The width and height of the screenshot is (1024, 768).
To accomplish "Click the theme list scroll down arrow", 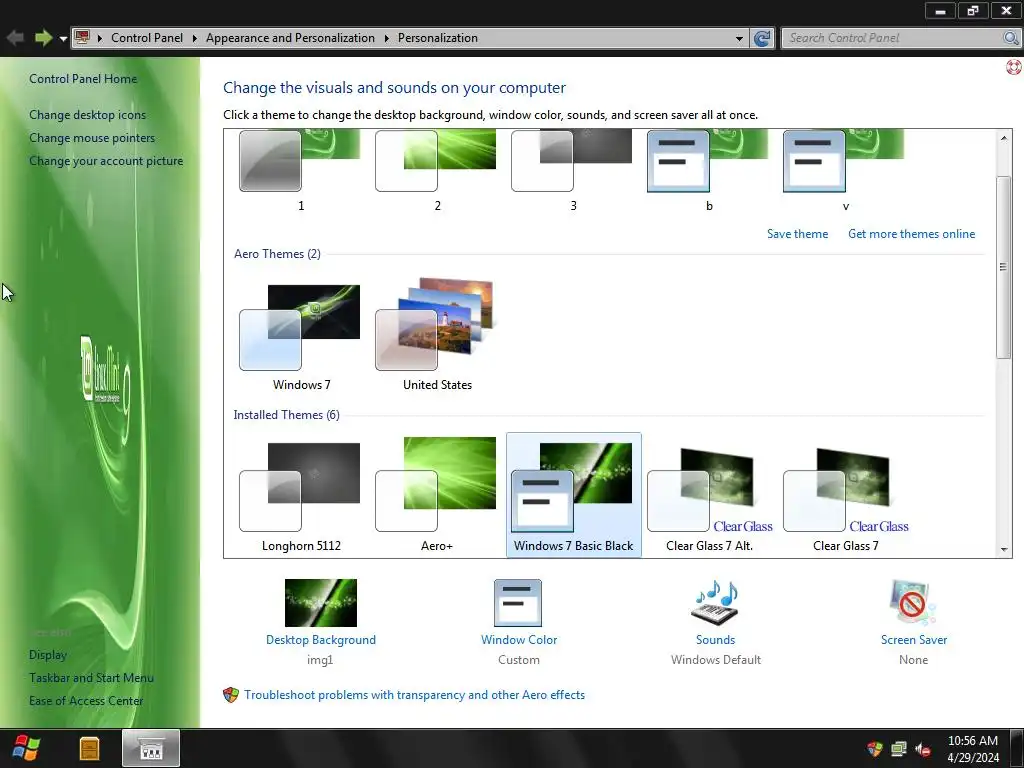I will point(1003,550).
